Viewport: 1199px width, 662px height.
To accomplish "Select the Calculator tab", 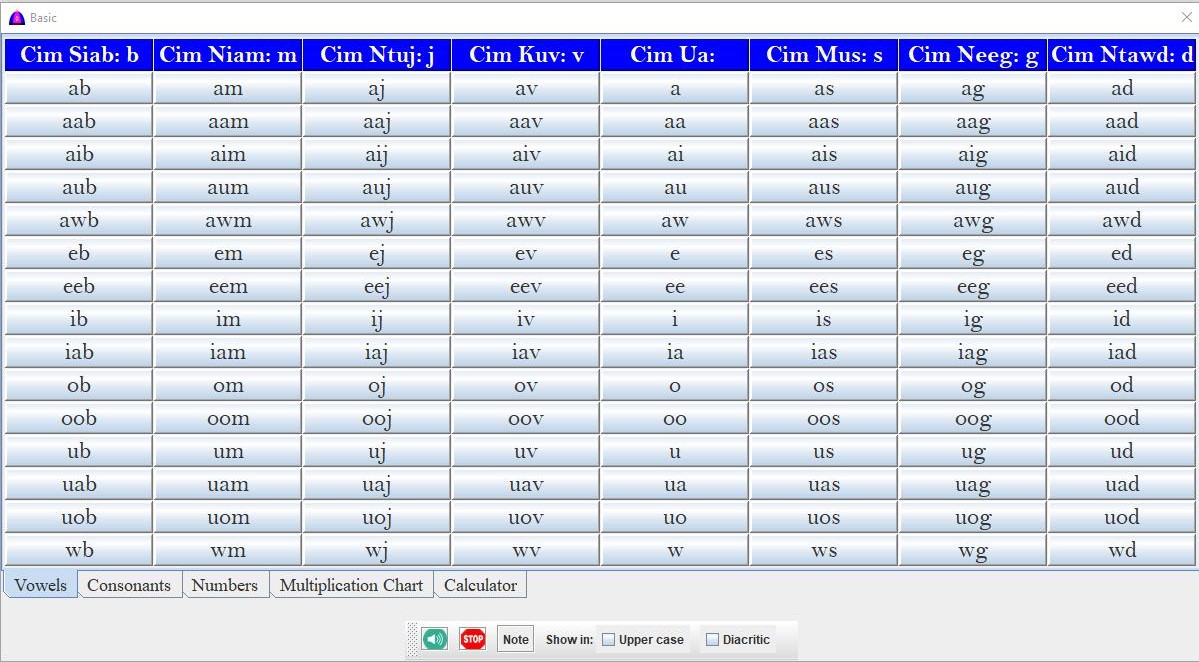I will [x=480, y=585].
